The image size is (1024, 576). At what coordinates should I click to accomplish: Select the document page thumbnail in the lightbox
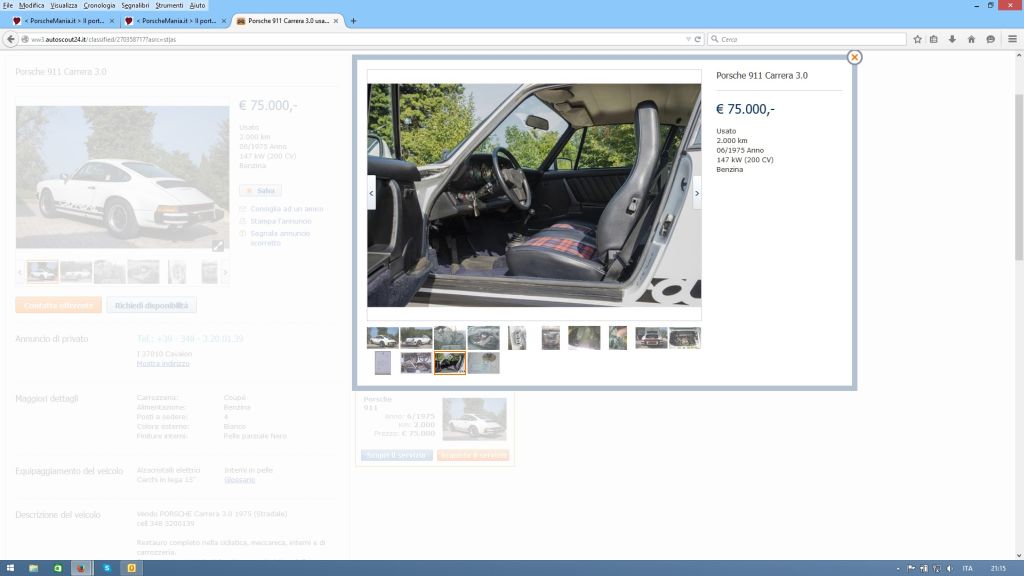tap(383, 363)
